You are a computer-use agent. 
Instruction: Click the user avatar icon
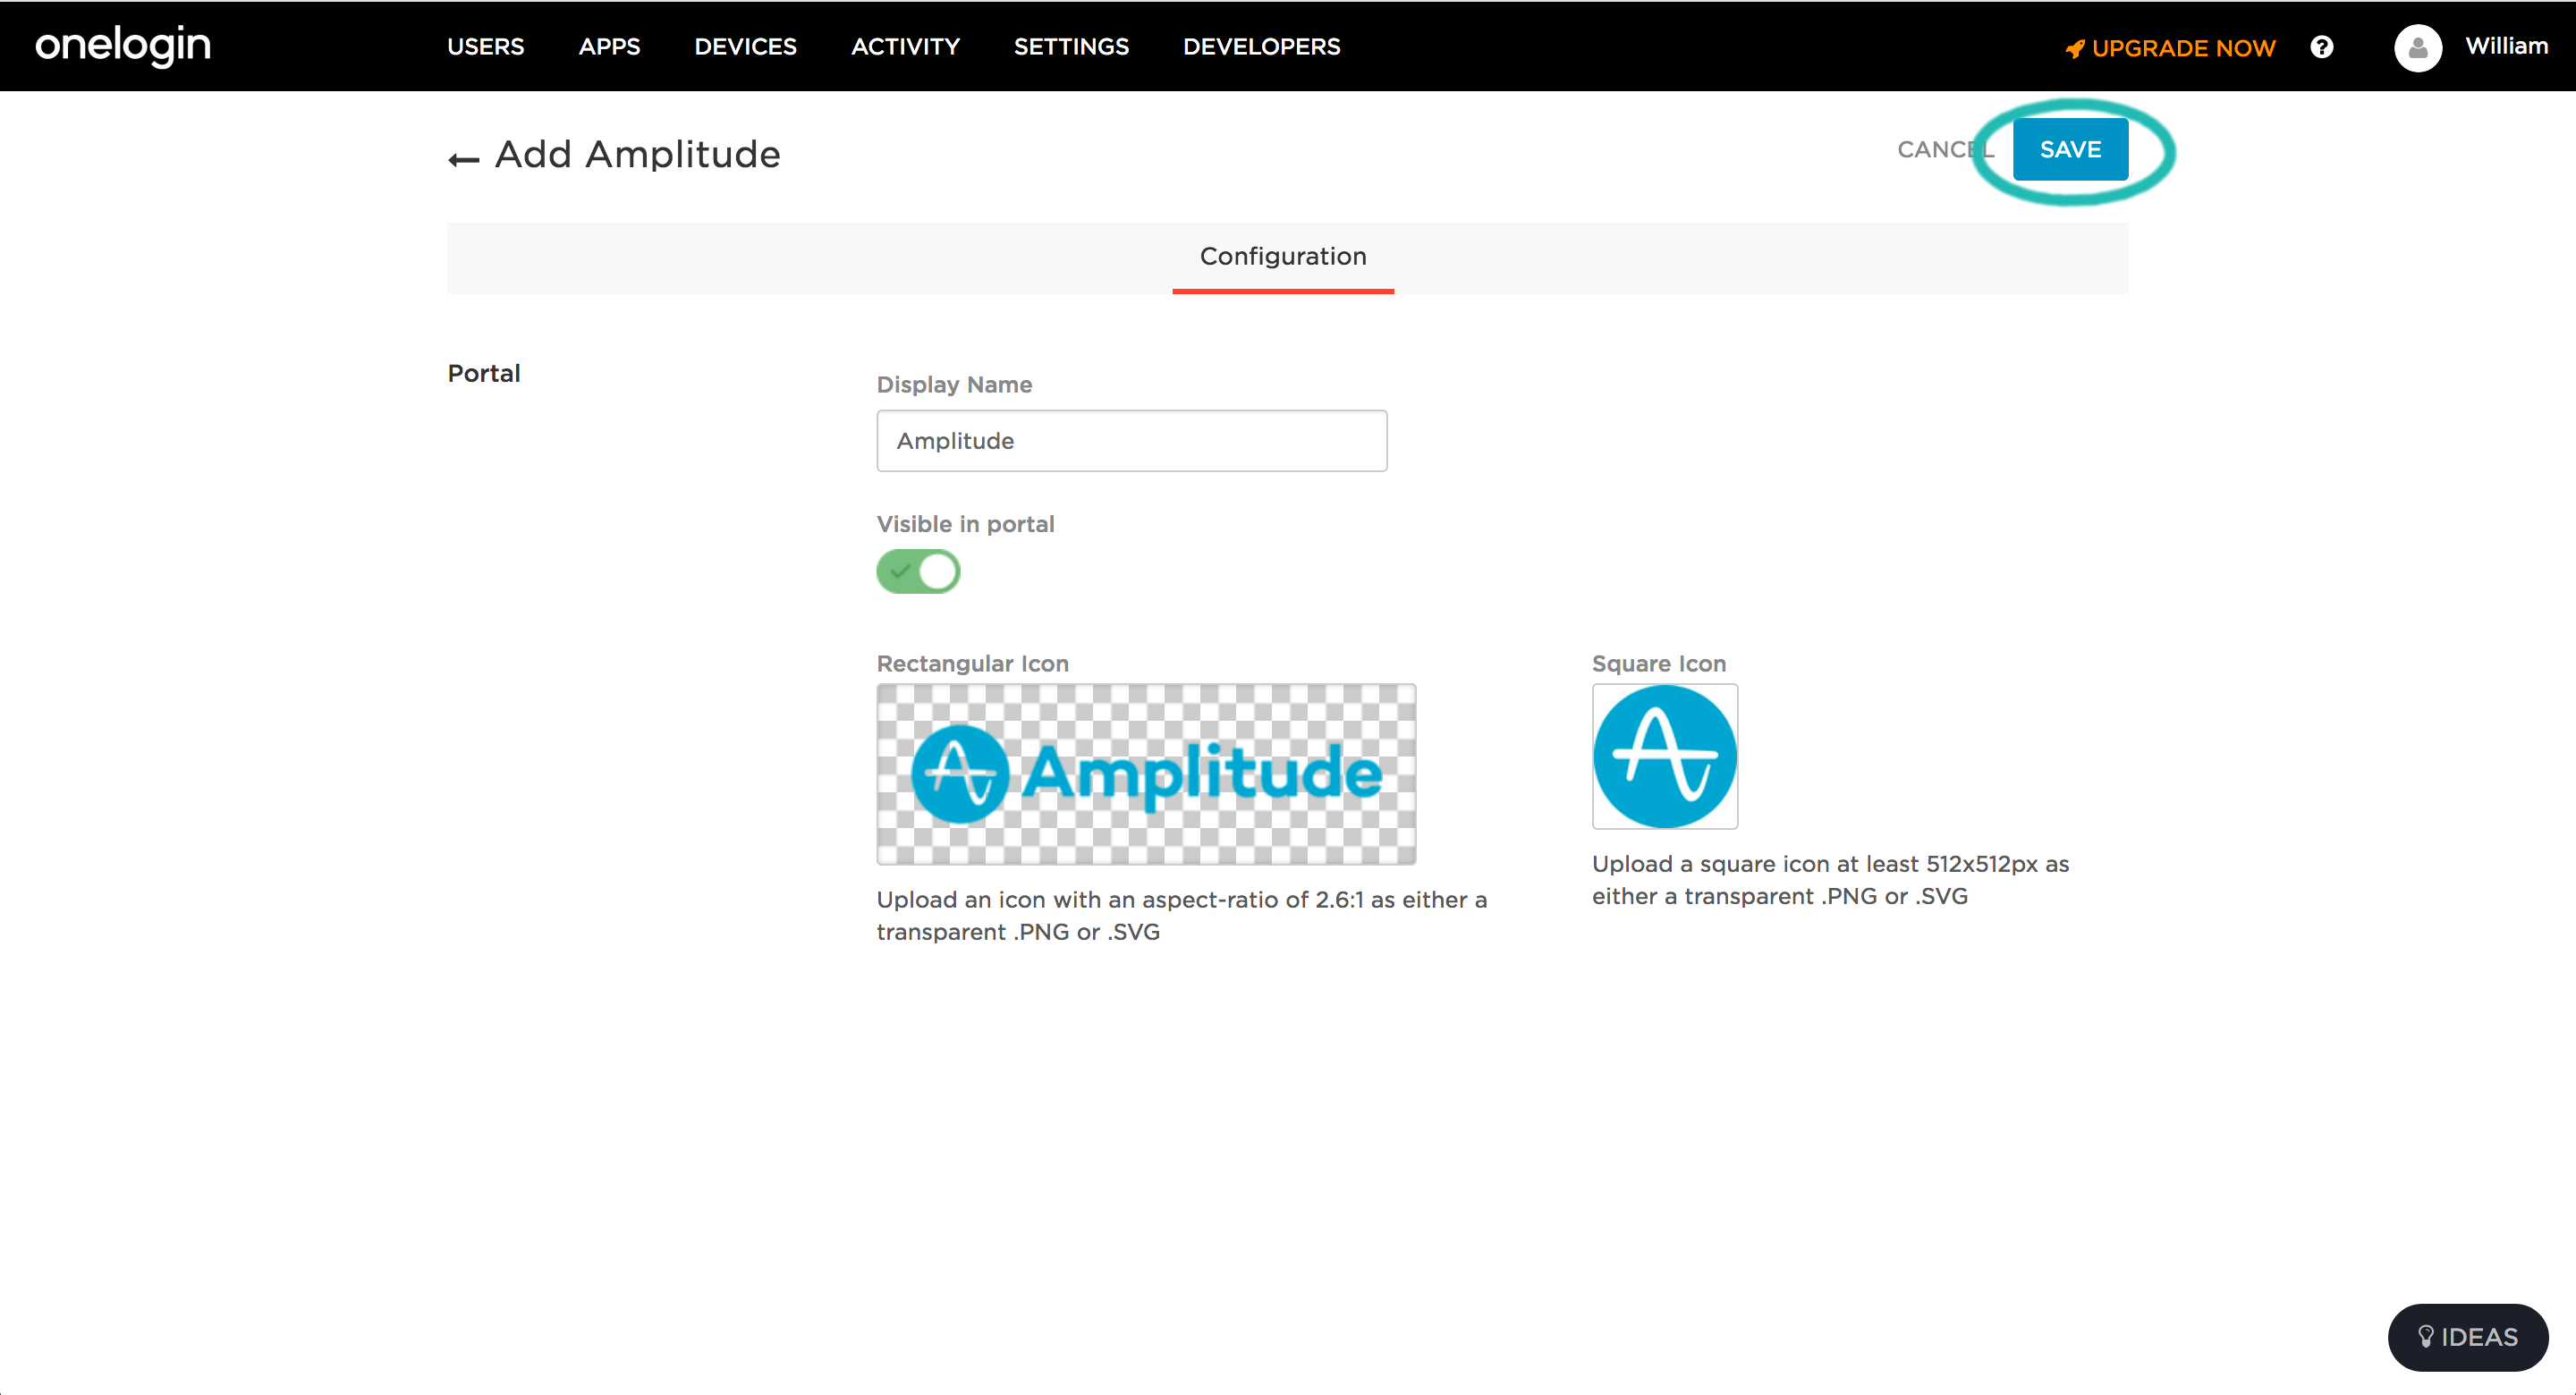pos(2417,47)
